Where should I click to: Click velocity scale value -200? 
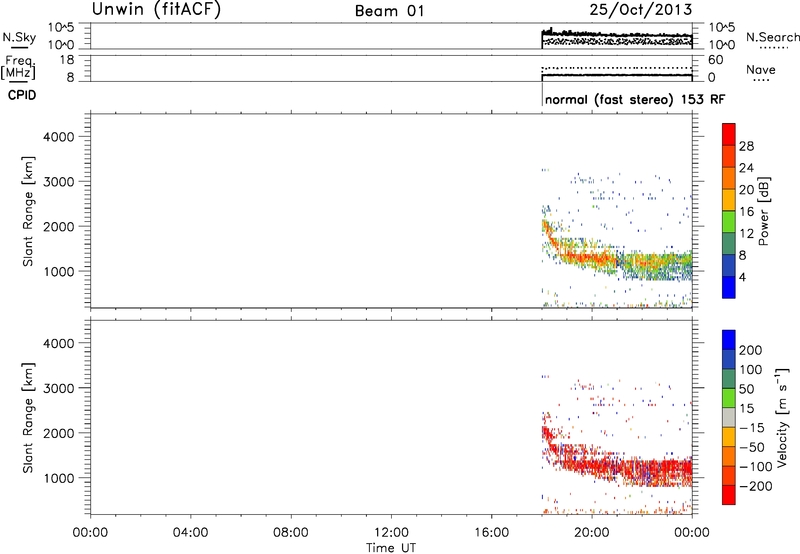pyautogui.click(x=756, y=486)
